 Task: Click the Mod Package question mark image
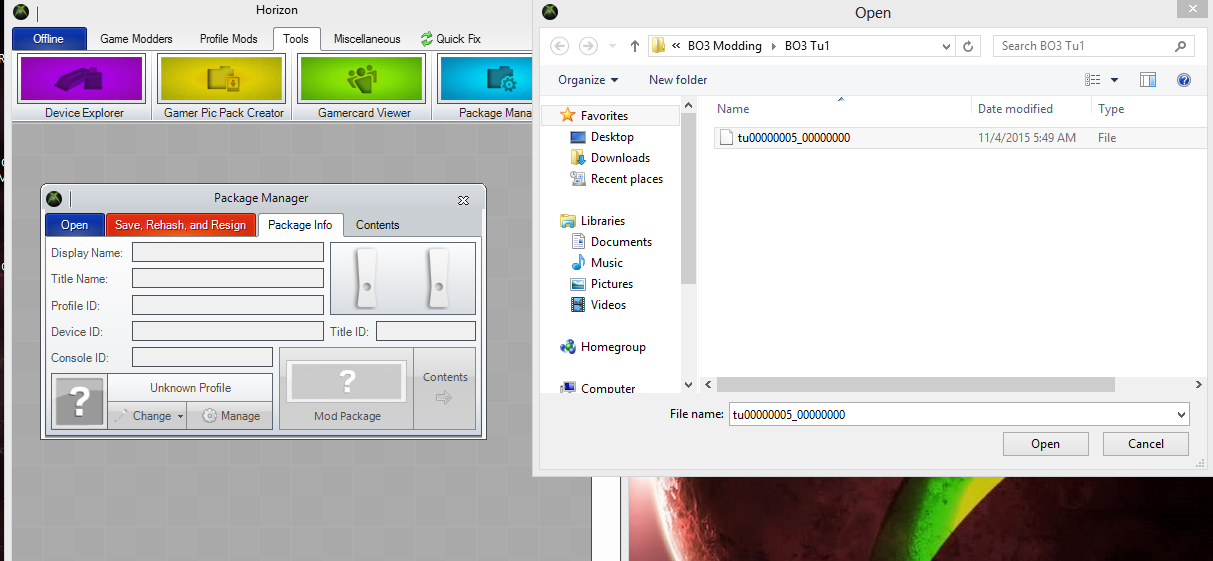click(347, 381)
